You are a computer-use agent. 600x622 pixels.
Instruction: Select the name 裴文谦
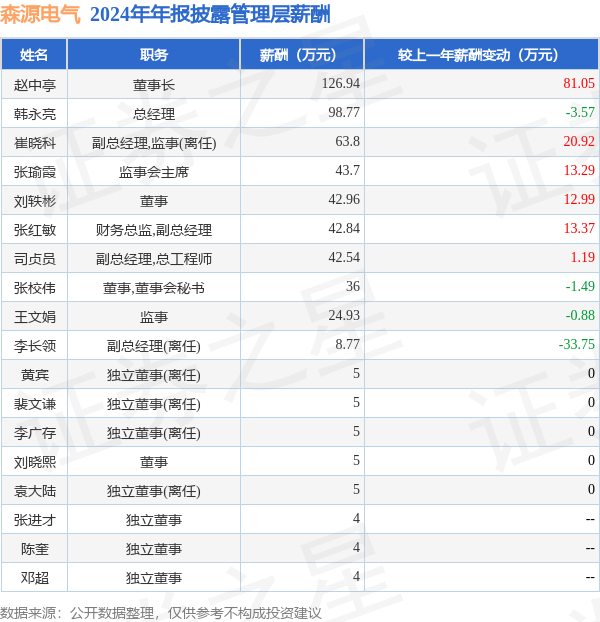pyautogui.click(x=35, y=403)
